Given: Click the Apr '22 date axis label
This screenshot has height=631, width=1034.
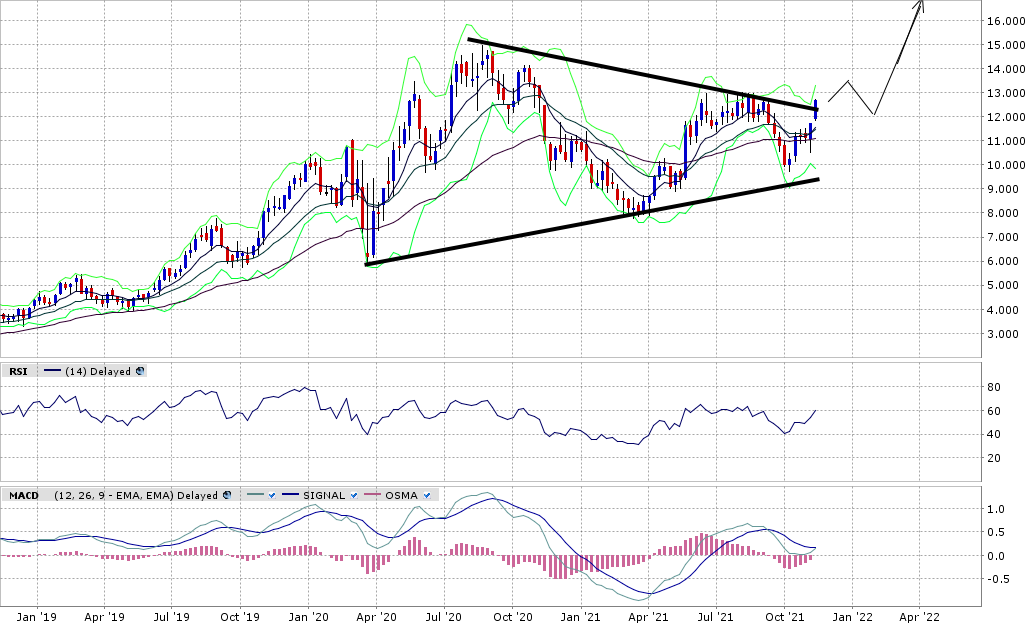Looking at the screenshot, I should 920,619.
